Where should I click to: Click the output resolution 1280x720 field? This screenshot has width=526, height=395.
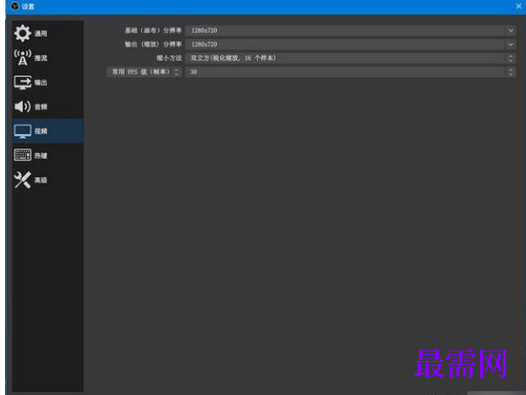[x=350, y=44]
